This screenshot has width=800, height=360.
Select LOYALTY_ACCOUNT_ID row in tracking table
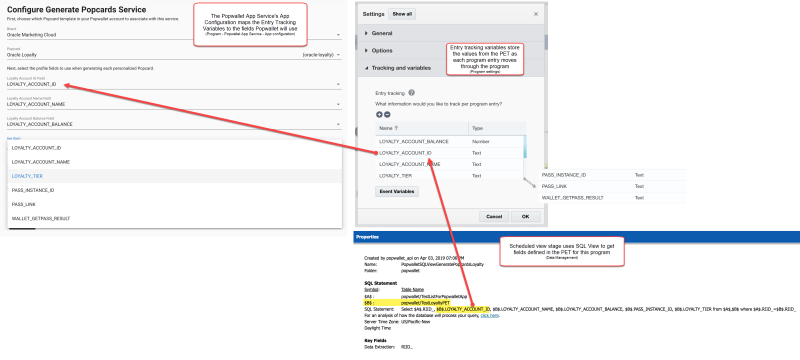(x=449, y=153)
